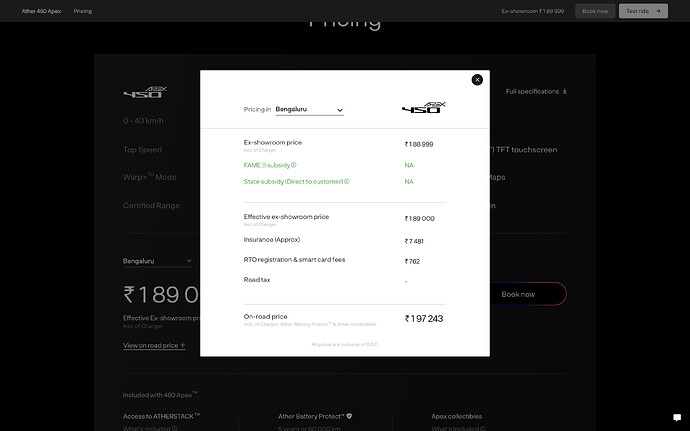Click the Warp+ Mode spec label
This screenshot has width=690, height=431.
click(x=150, y=177)
